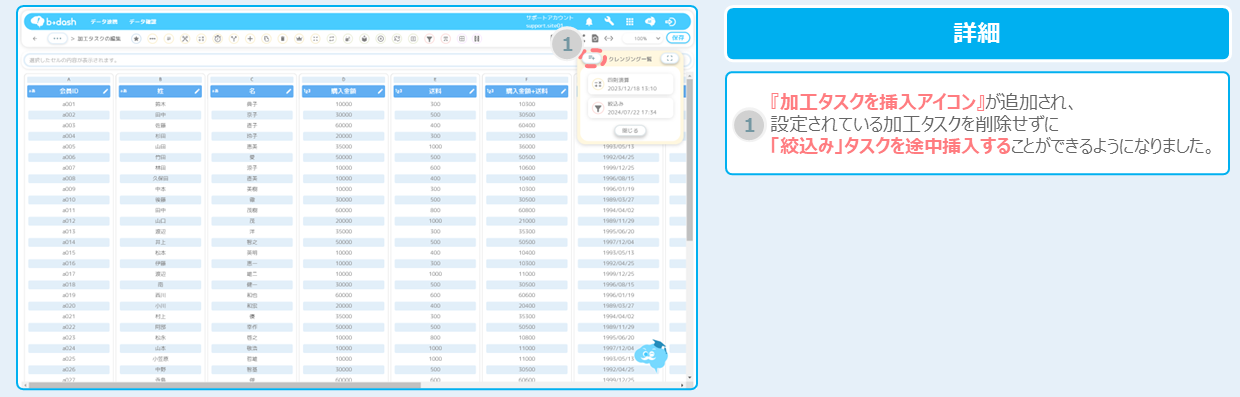
Task: Open the breadcrumb ellipsis menu
Action: (57, 38)
